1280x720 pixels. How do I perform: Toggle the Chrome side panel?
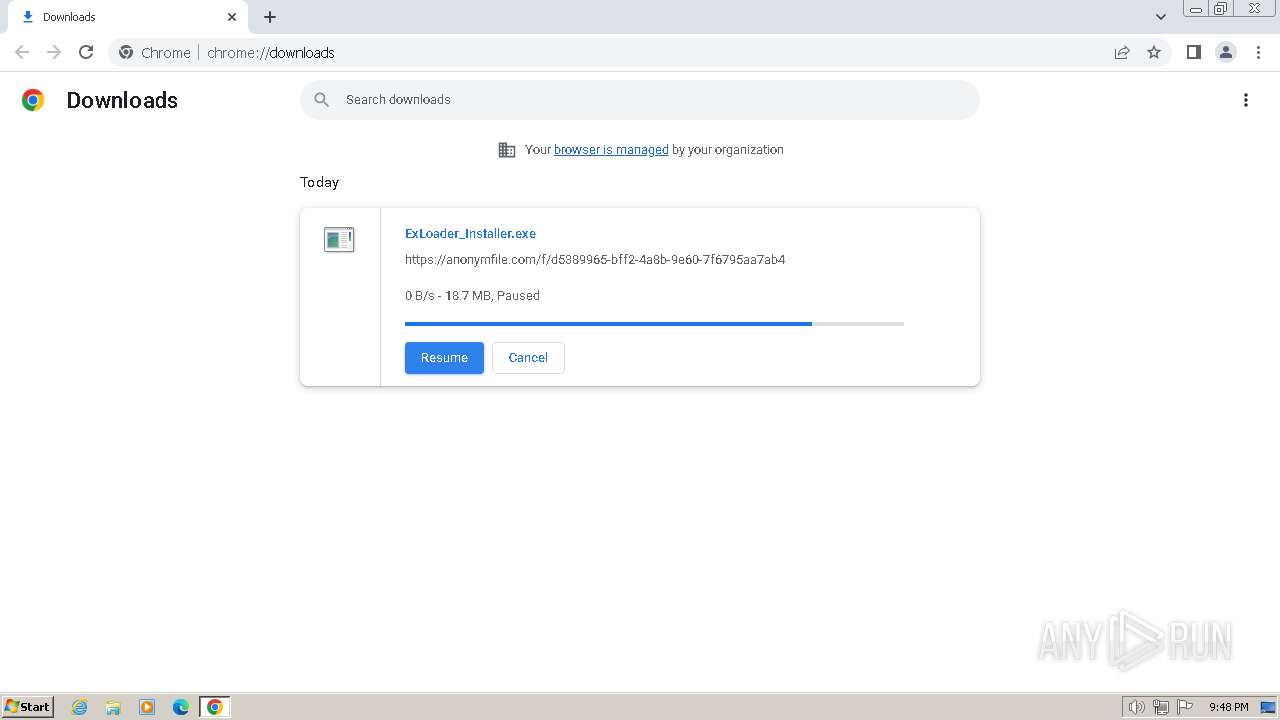click(1193, 52)
